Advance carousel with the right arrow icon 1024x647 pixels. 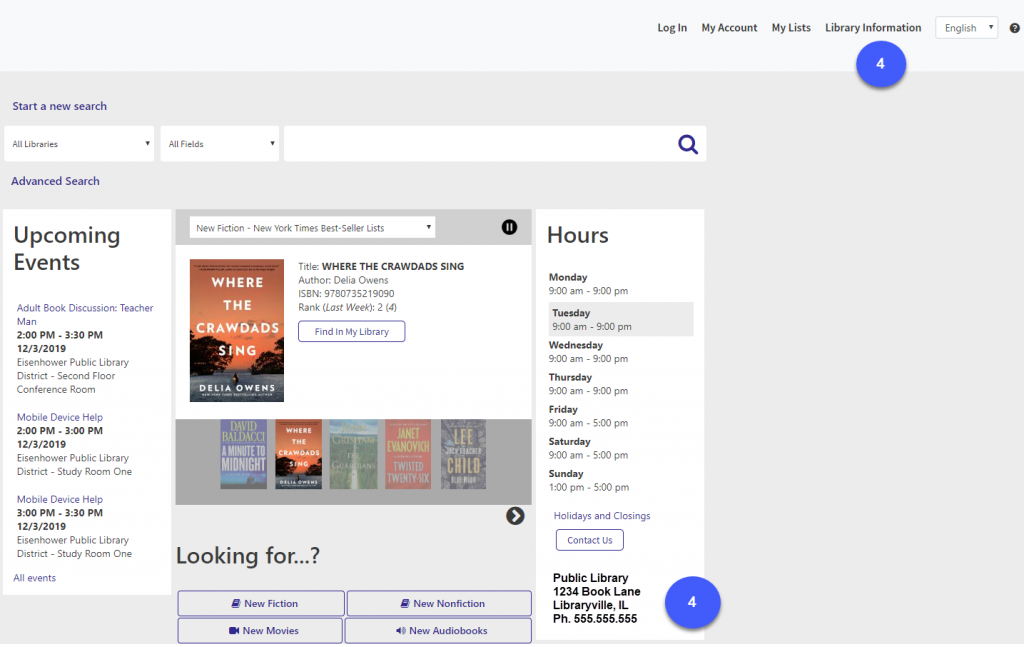click(x=515, y=516)
